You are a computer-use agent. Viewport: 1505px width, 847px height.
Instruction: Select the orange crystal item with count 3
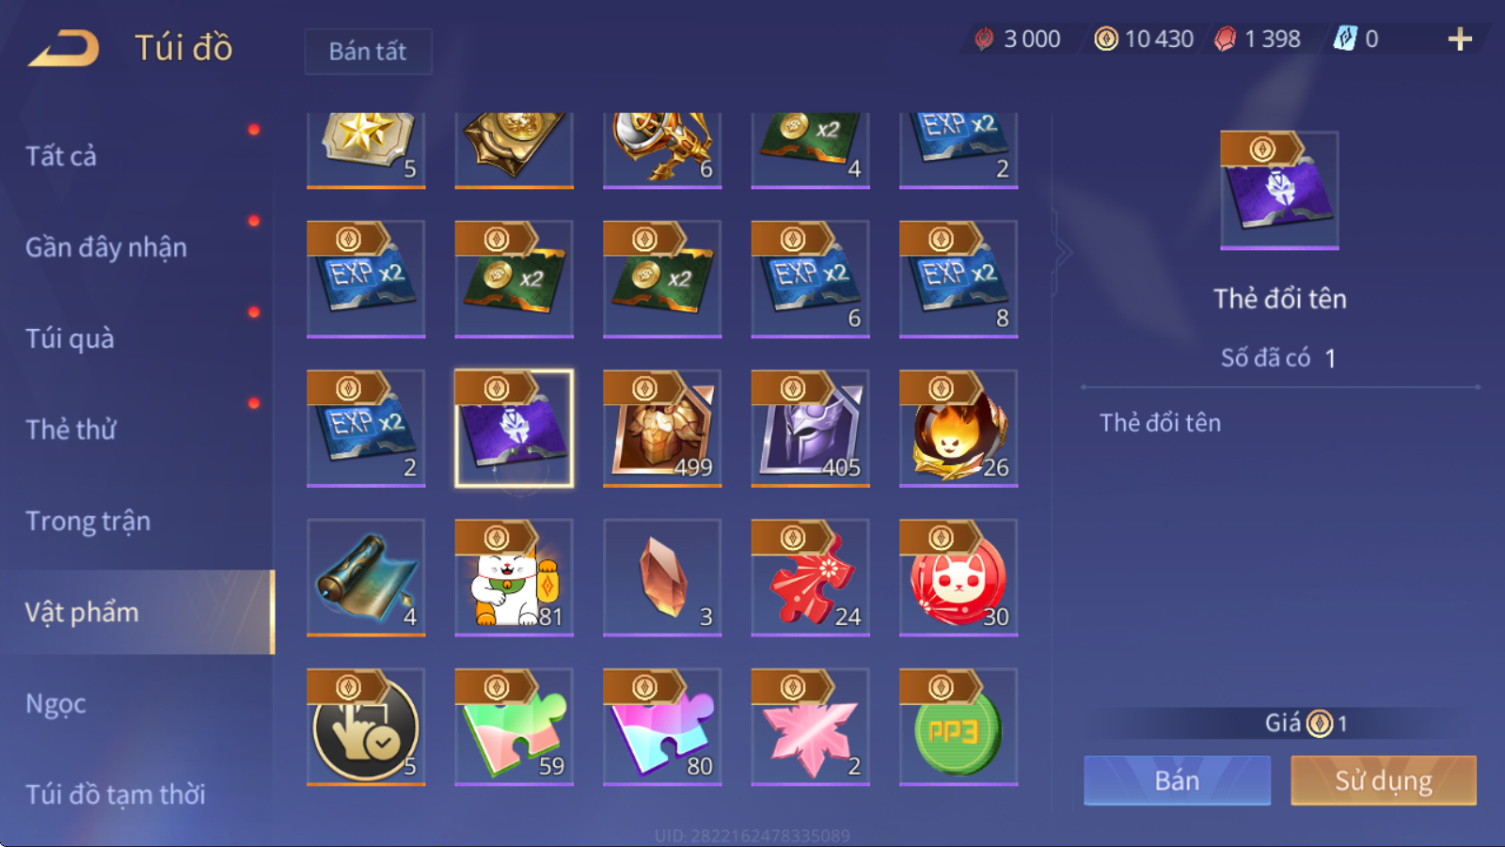click(x=662, y=577)
